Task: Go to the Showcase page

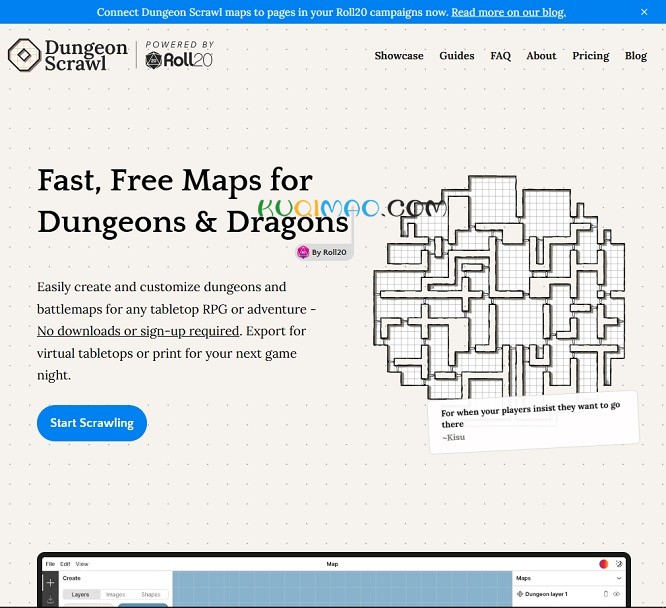Action: 399,56
